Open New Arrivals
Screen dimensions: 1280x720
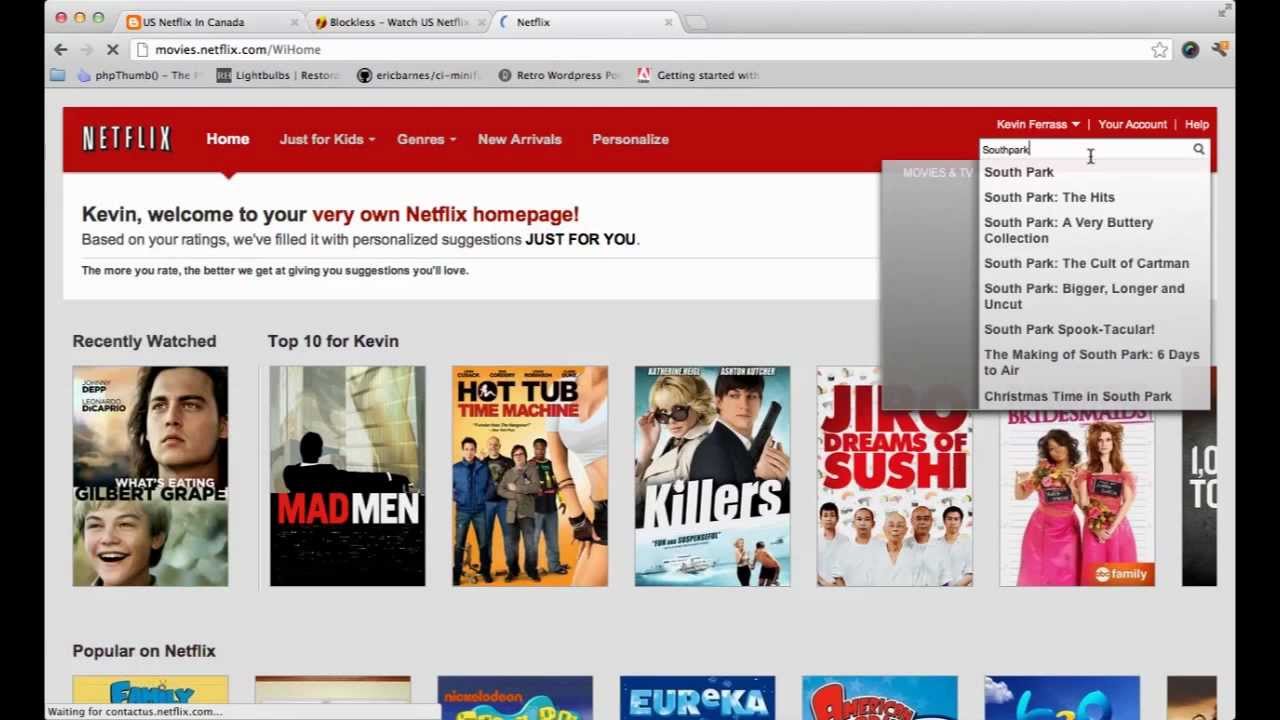point(520,139)
